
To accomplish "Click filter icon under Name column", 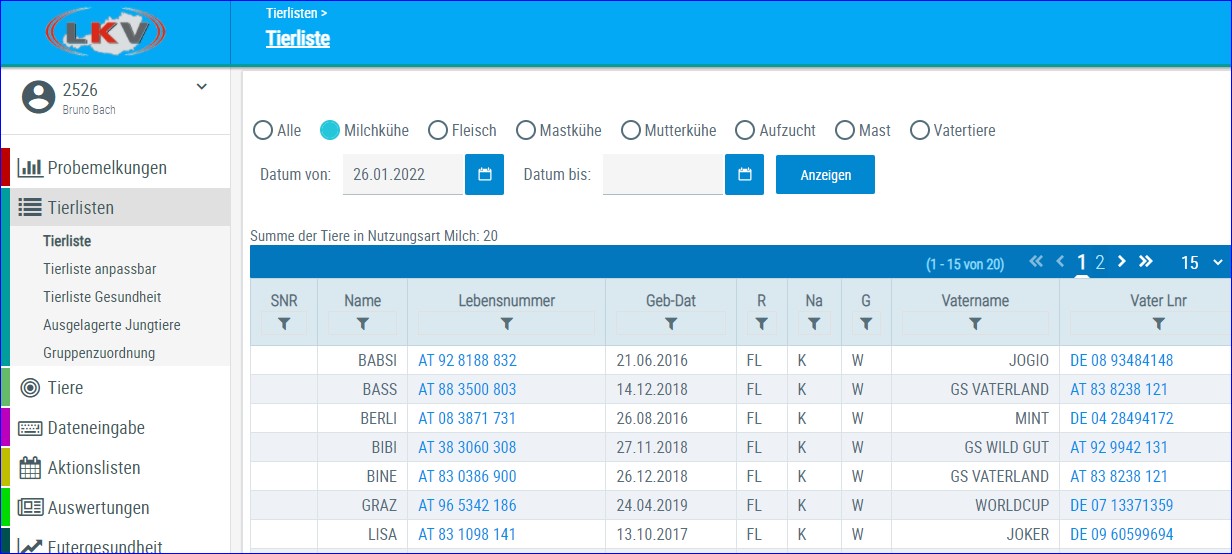I will (363, 324).
